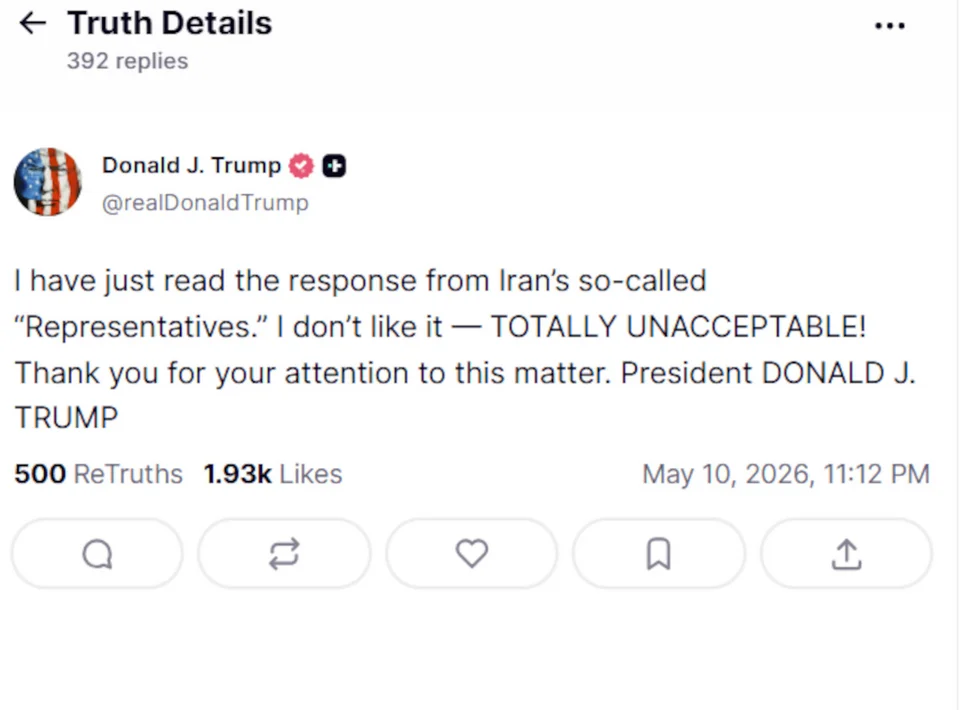The image size is (960, 710).
Task: Open Donald J. Trump's profile picture
Action: [48, 182]
